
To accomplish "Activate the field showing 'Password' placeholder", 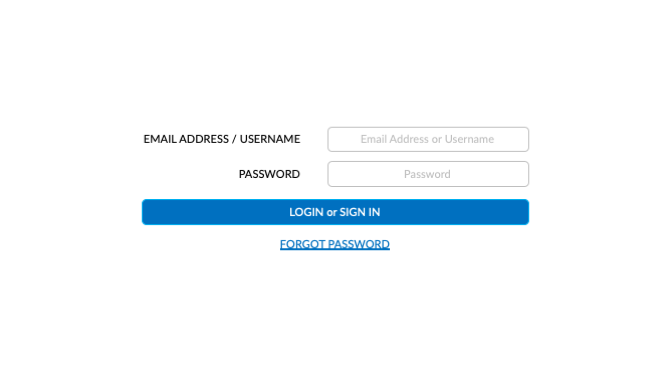I will click(428, 174).
